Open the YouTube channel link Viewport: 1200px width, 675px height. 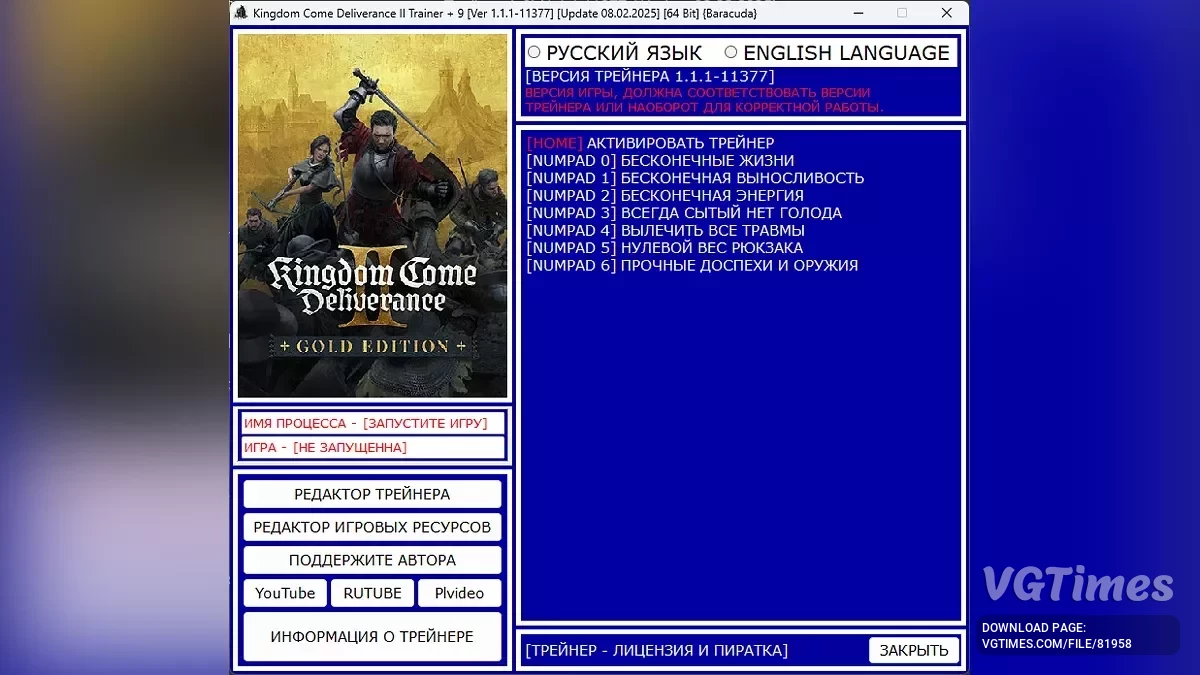point(284,593)
